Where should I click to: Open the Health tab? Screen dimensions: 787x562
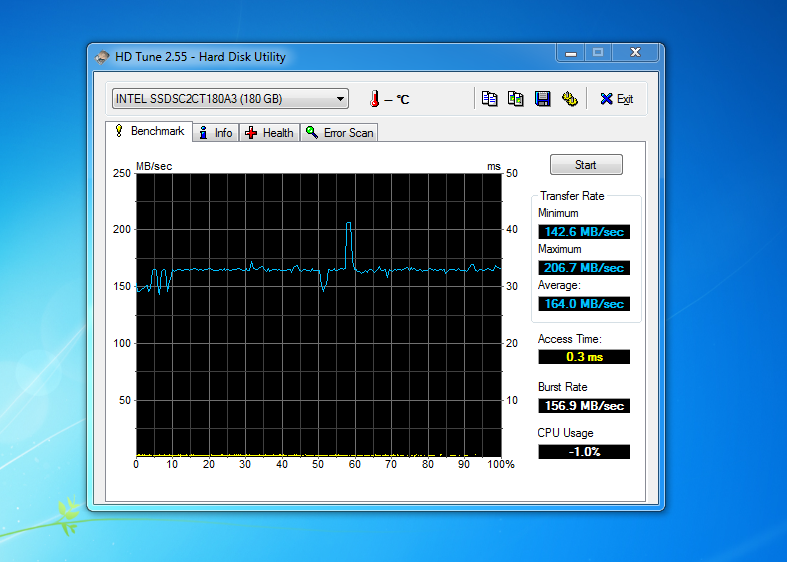pos(270,133)
